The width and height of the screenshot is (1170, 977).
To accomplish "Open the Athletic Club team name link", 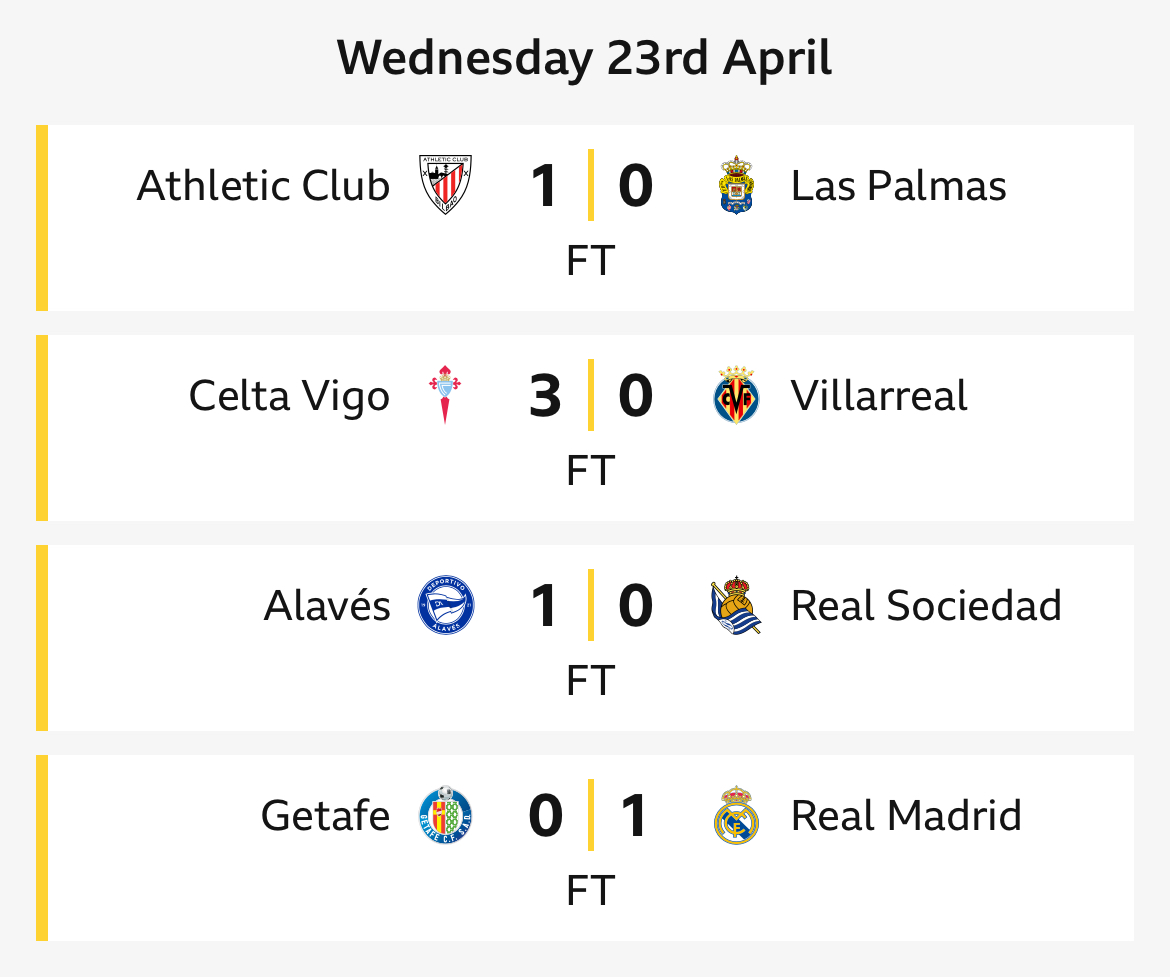I will coord(263,185).
